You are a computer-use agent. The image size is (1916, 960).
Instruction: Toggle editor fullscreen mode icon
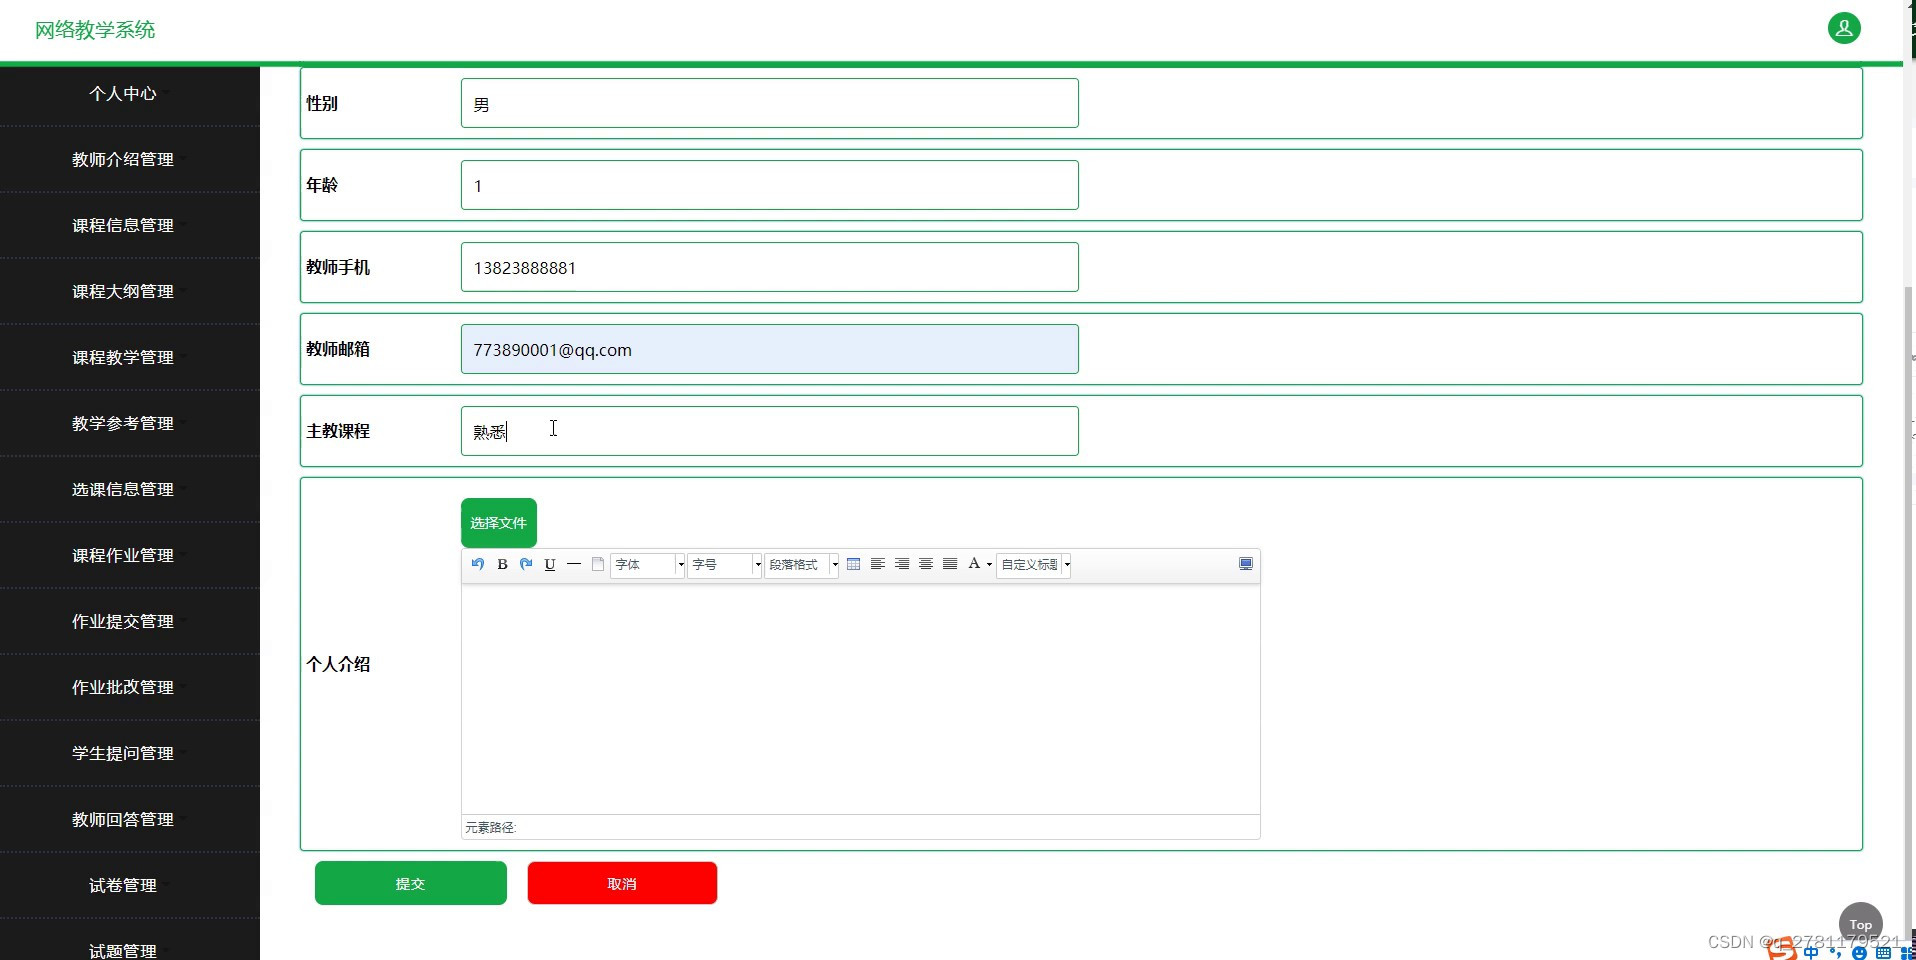(1246, 564)
